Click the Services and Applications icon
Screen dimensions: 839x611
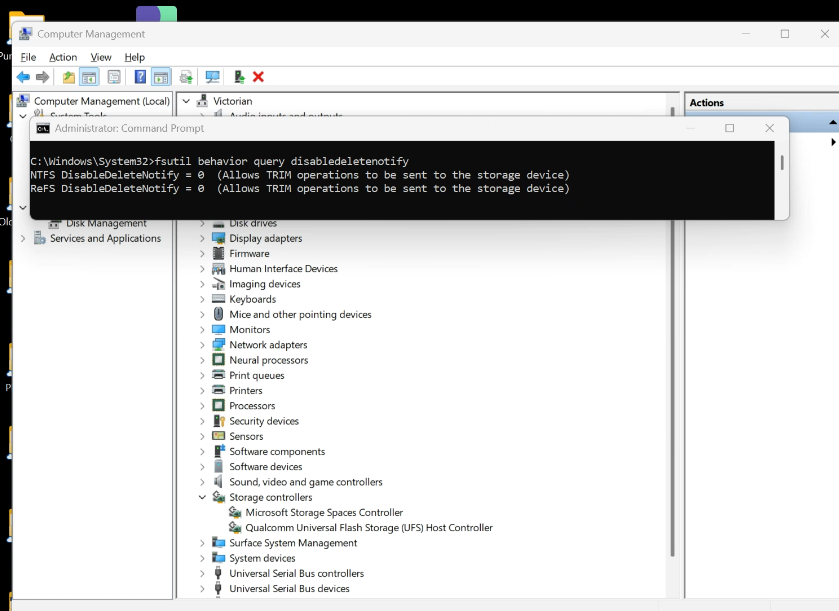tap(40, 238)
